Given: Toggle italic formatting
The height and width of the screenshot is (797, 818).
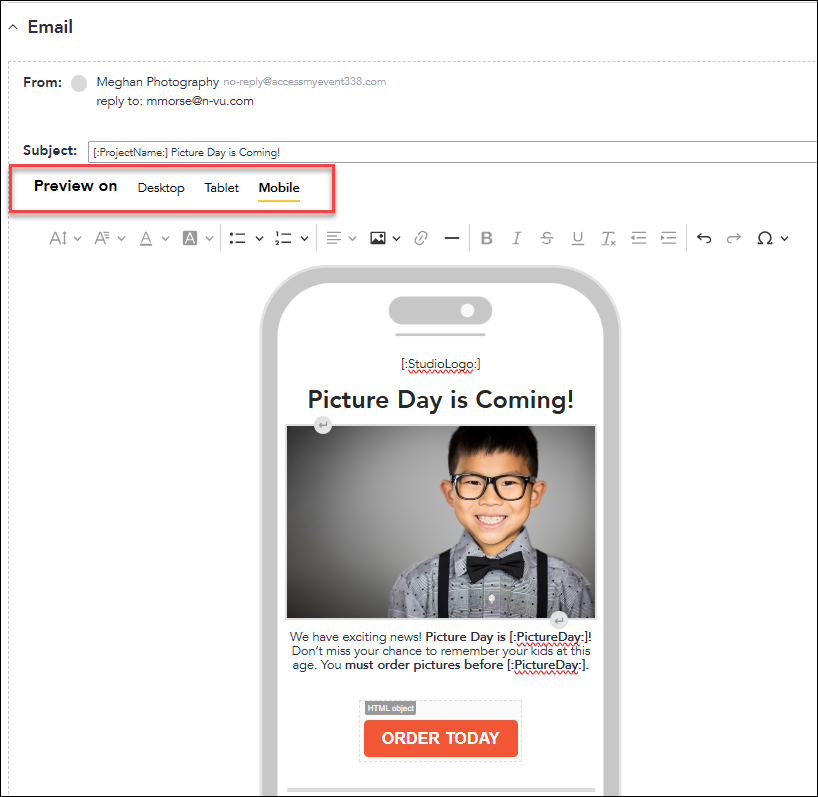Looking at the screenshot, I should 516,238.
